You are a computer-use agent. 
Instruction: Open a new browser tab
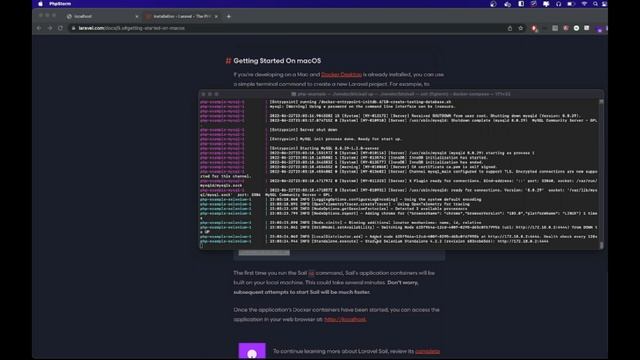[229, 16]
